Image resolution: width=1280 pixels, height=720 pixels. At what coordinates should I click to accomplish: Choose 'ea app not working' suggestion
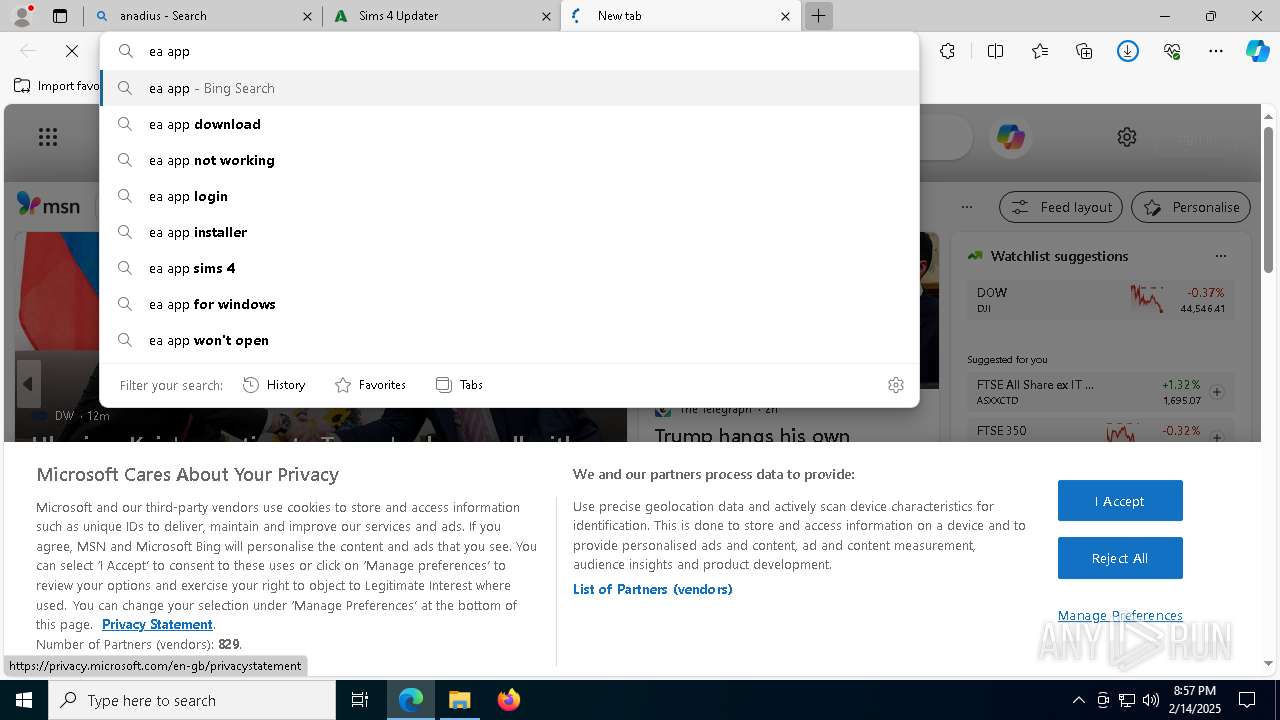tap(509, 160)
